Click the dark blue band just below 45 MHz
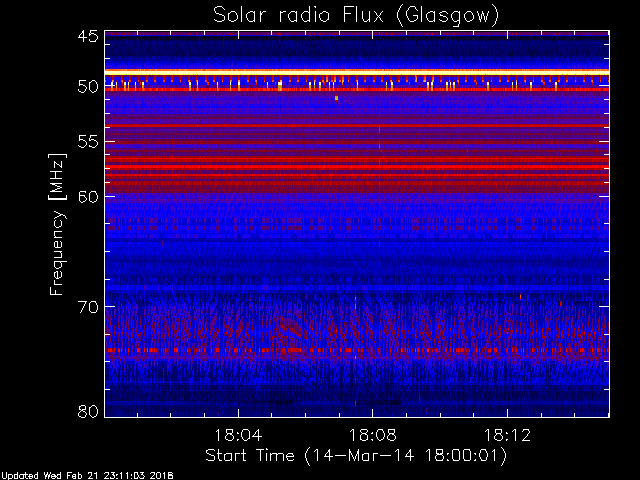This screenshot has width=640, height=480. coord(356,40)
